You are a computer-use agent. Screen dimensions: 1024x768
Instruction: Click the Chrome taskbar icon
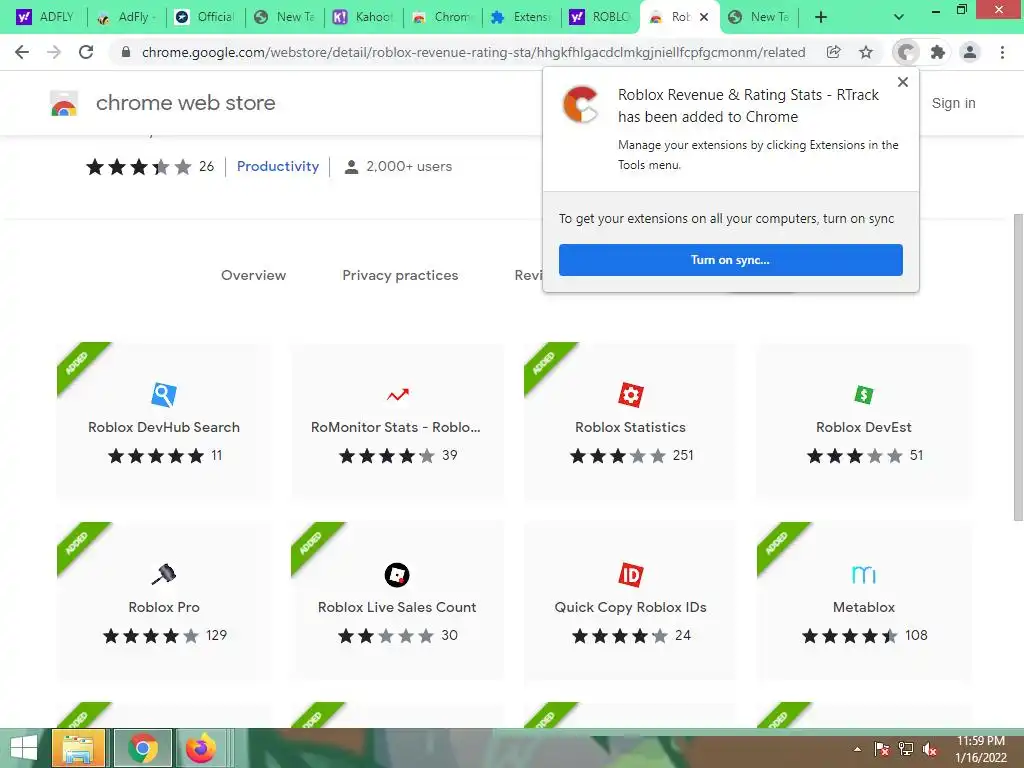coord(143,748)
